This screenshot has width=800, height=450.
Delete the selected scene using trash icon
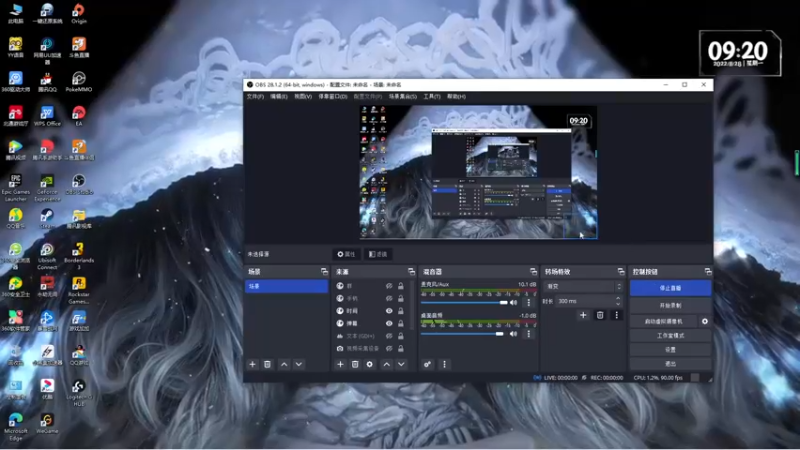pyautogui.click(x=267, y=364)
